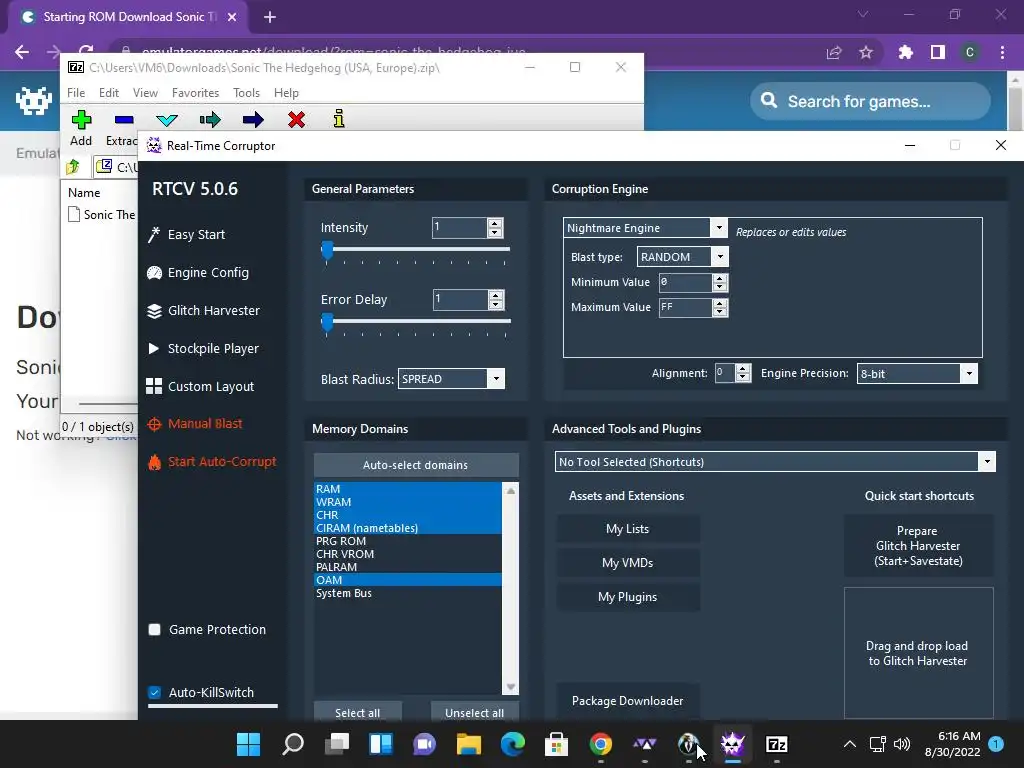Click the 7-Zip Test checkmark icon
This screenshot has width=1024, height=768.
coord(167,120)
